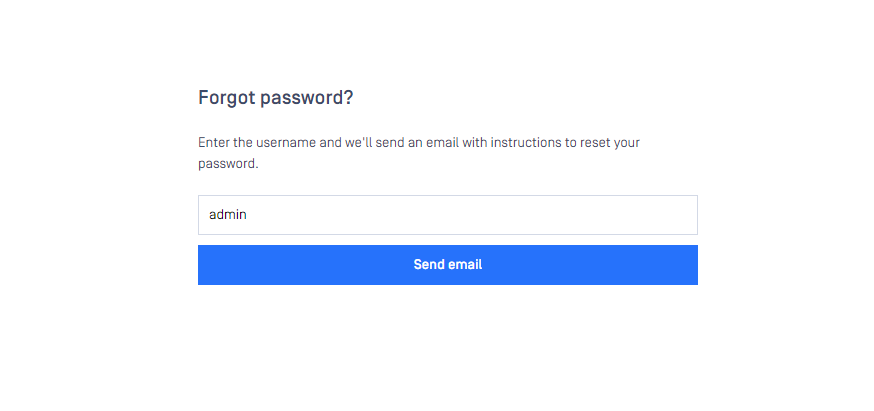Place cursor on the admin text
This screenshot has height=411, width=874.
click(x=227, y=215)
